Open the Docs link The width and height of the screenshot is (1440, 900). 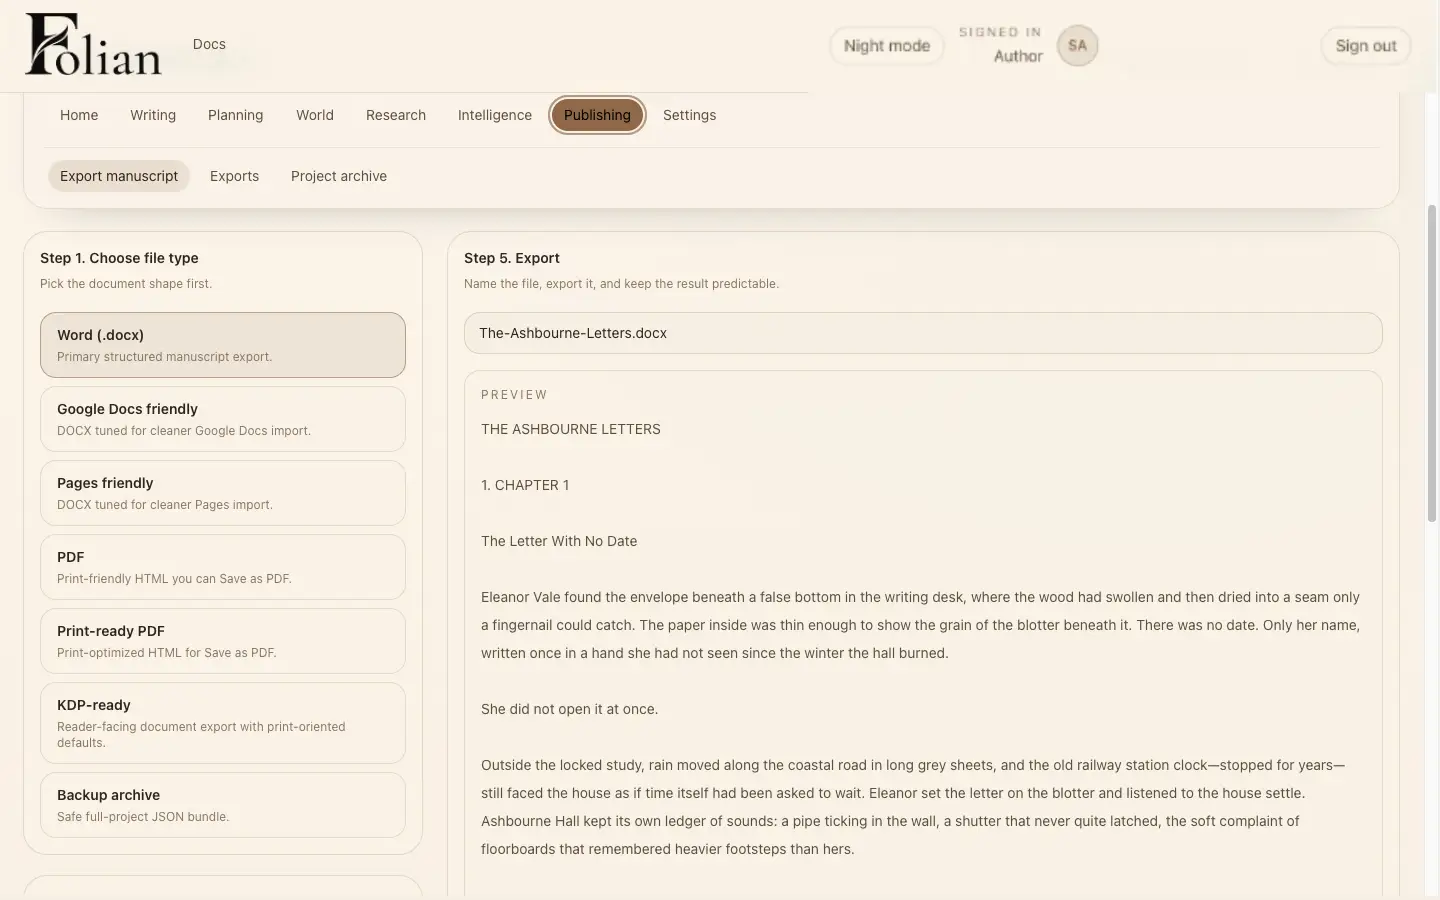click(x=209, y=44)
